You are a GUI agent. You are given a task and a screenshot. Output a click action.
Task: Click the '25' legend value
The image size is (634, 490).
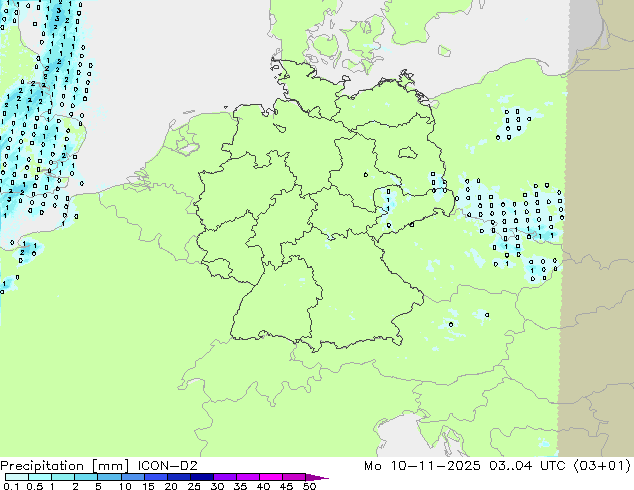pyautogui.click(x=194, y=486)
